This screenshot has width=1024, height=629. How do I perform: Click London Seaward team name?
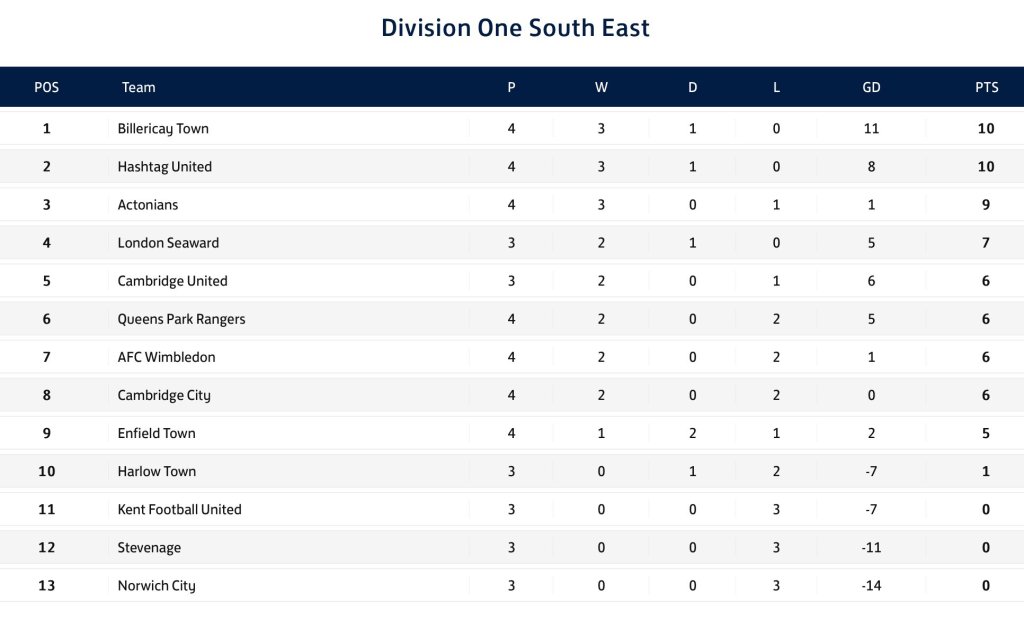click(168, 243)
